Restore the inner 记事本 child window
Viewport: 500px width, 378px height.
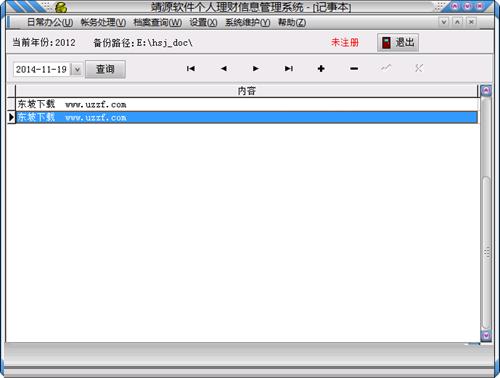click(x=457, y=22)
